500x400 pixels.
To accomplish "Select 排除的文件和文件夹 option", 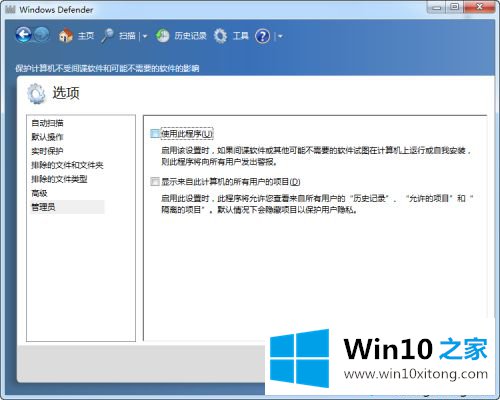I will click(x=67, y=165).
